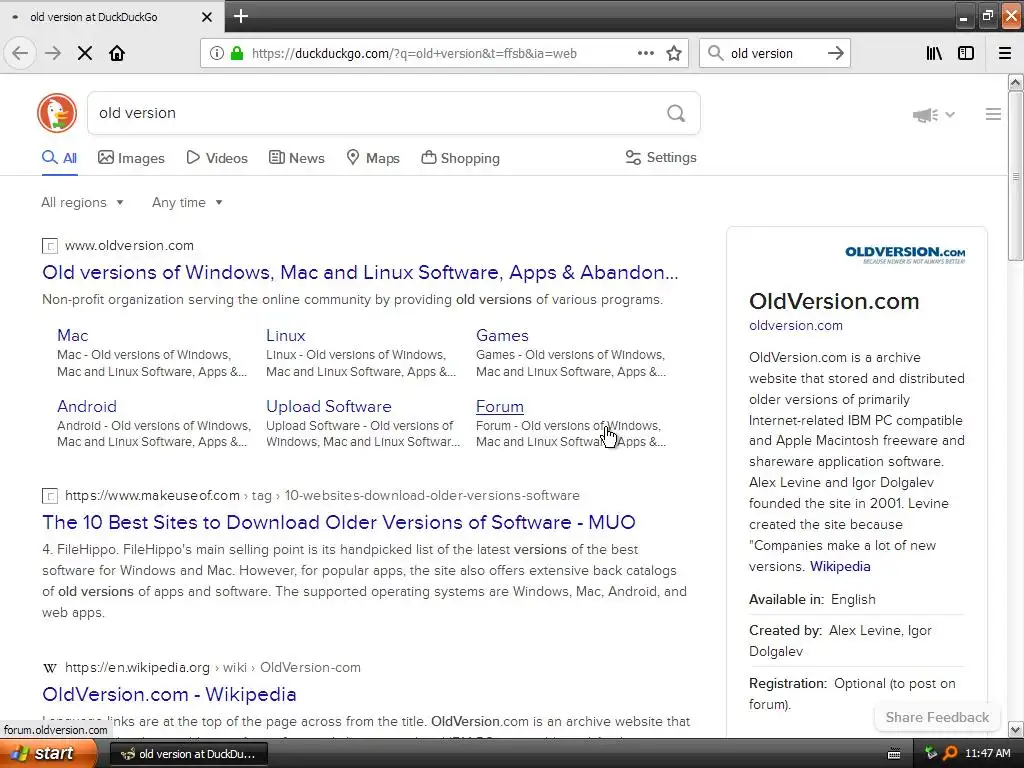Viewport: 1024px width, 768px height.
Task: Go forward with forward arrow
Action: (53, 54)
